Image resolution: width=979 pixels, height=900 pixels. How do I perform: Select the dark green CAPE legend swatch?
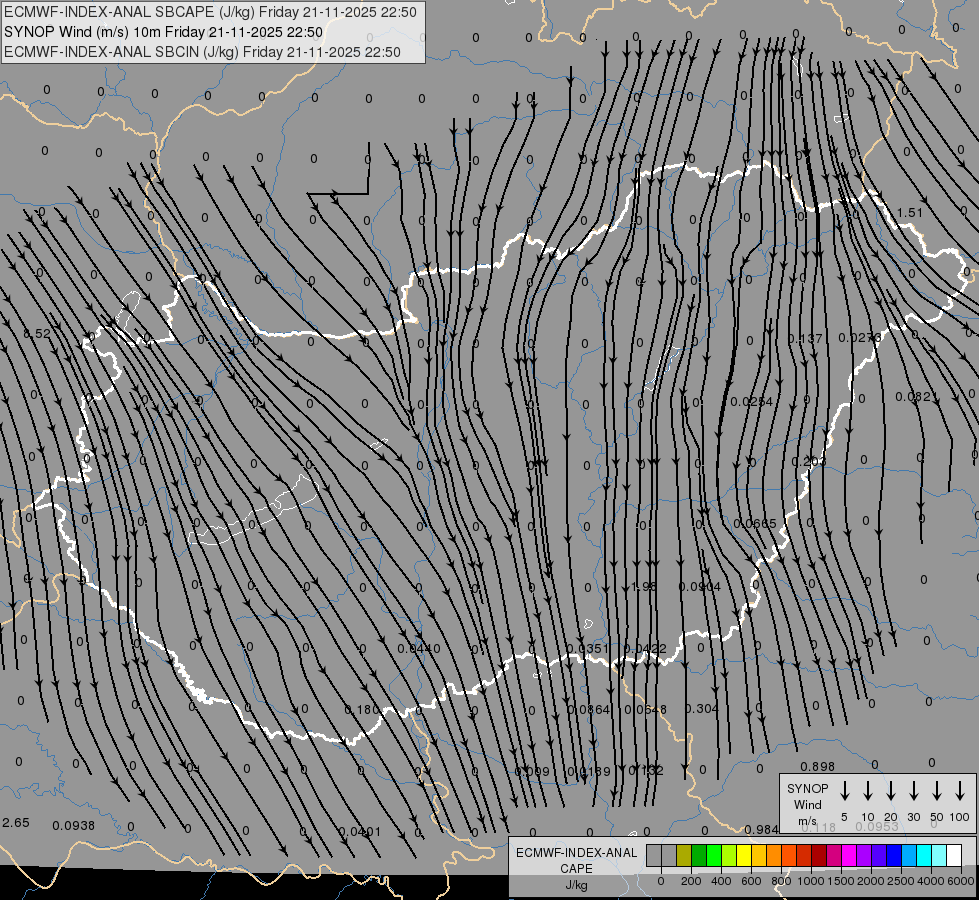click(699, 856)
